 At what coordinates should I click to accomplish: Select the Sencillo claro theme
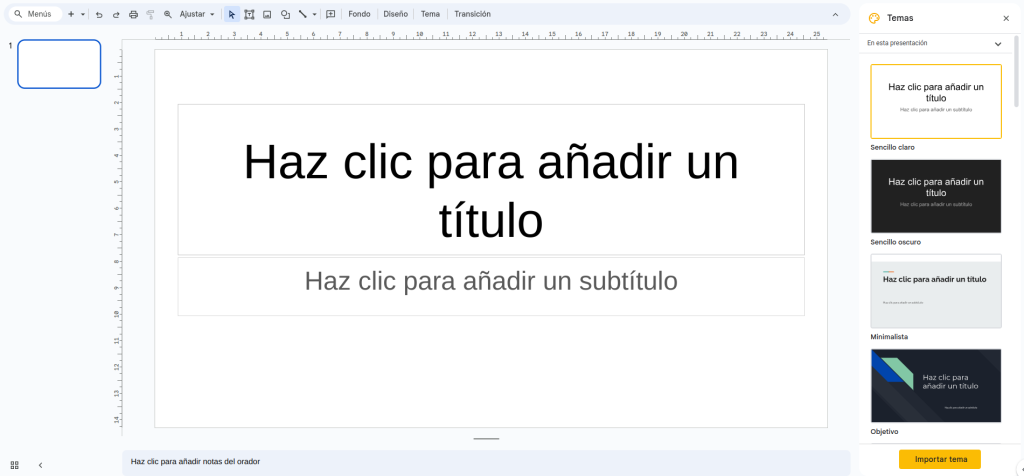pyautogui.click(x=936, y=101)
